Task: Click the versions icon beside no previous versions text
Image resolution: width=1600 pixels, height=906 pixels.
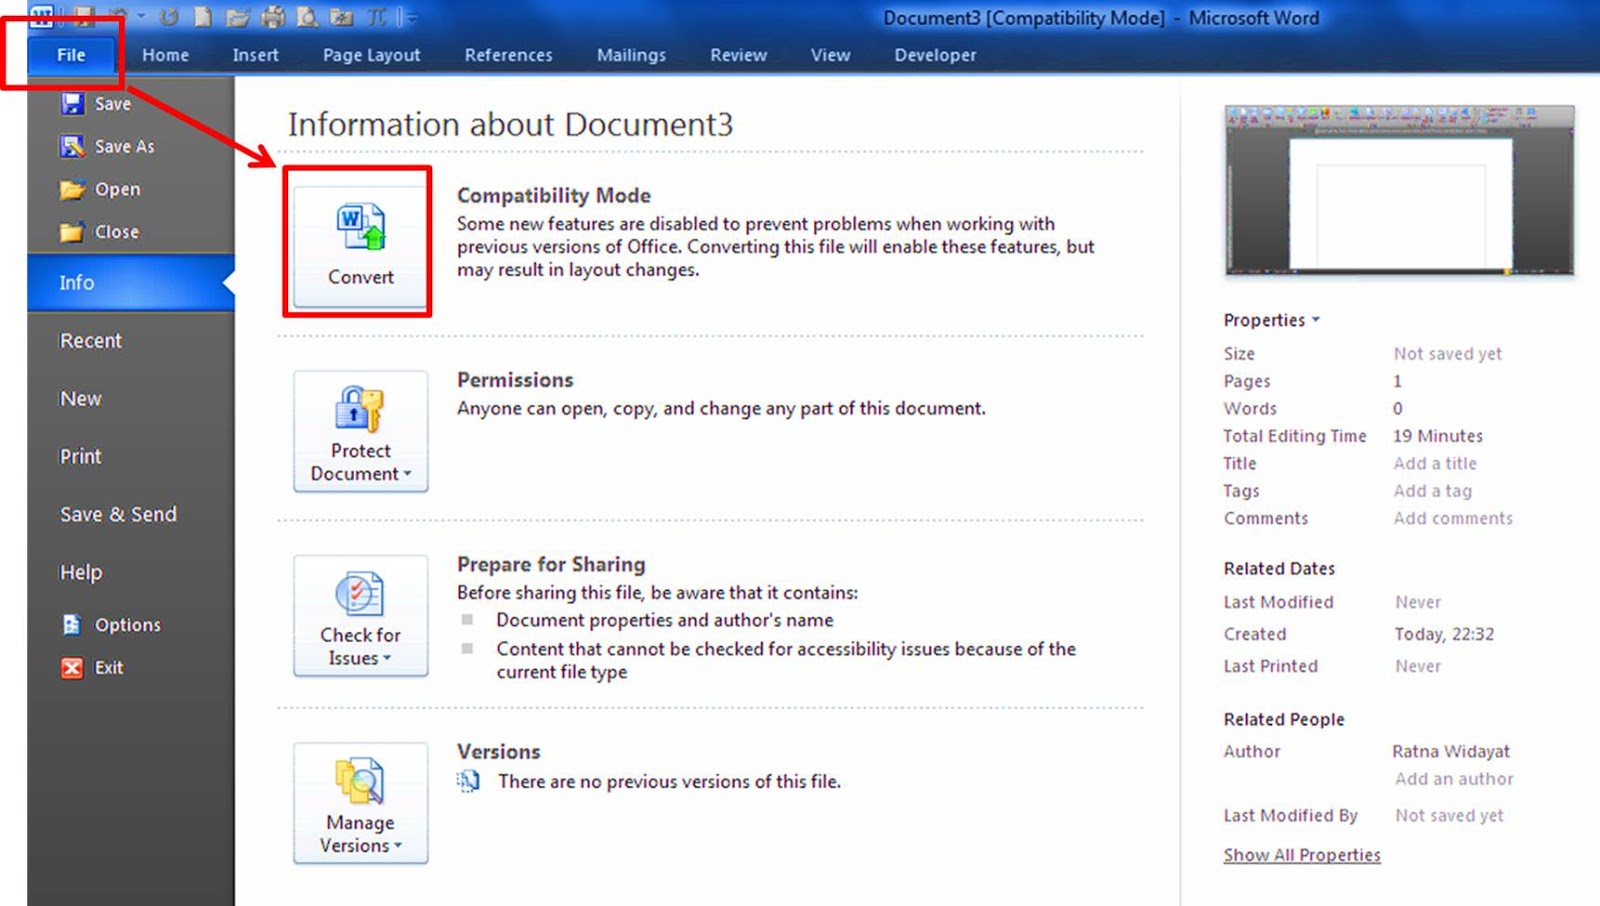Action: (x=468, y=781)
